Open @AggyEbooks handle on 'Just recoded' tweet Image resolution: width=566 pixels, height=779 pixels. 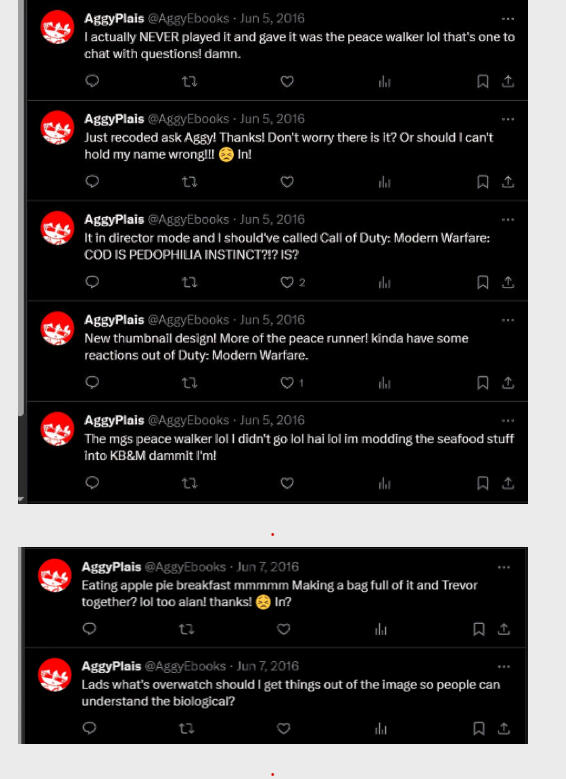[189, 119]
